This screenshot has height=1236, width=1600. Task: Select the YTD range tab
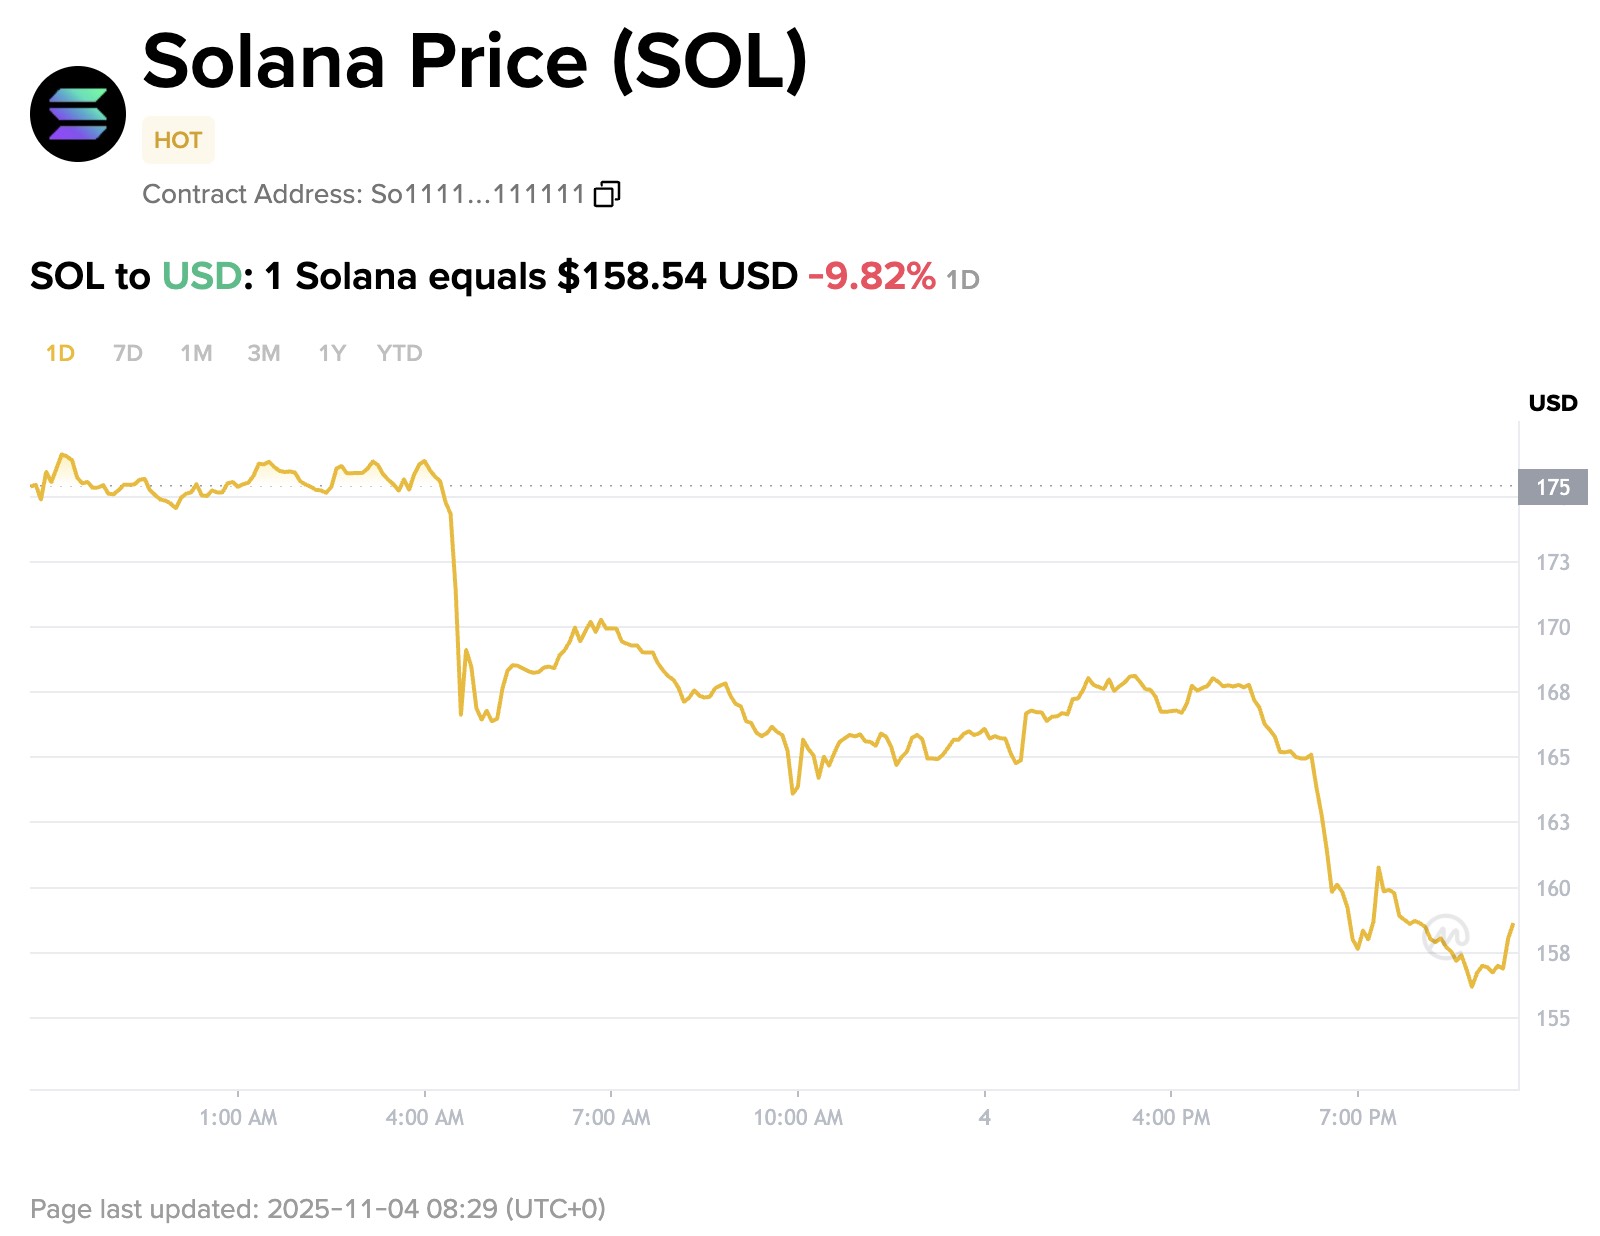point(400,353)
